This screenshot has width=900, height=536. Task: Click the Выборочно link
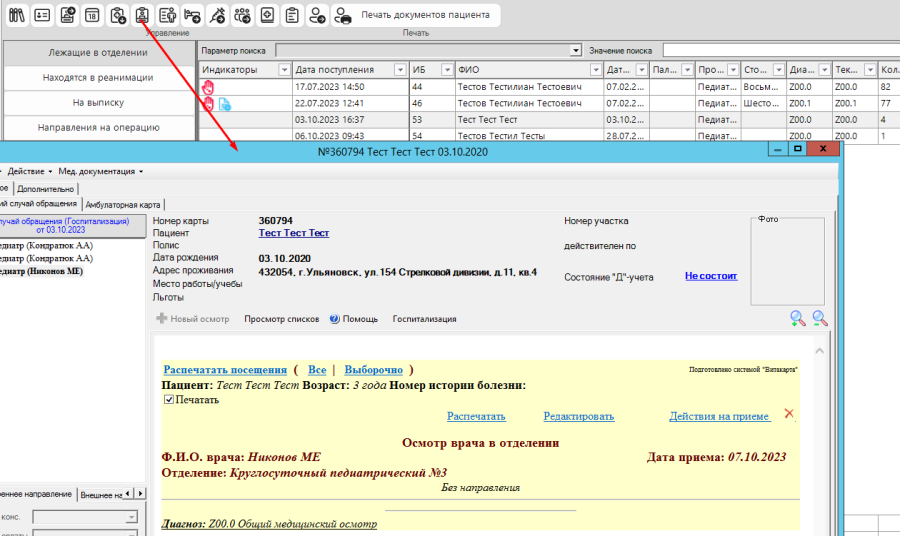point(373,370)
